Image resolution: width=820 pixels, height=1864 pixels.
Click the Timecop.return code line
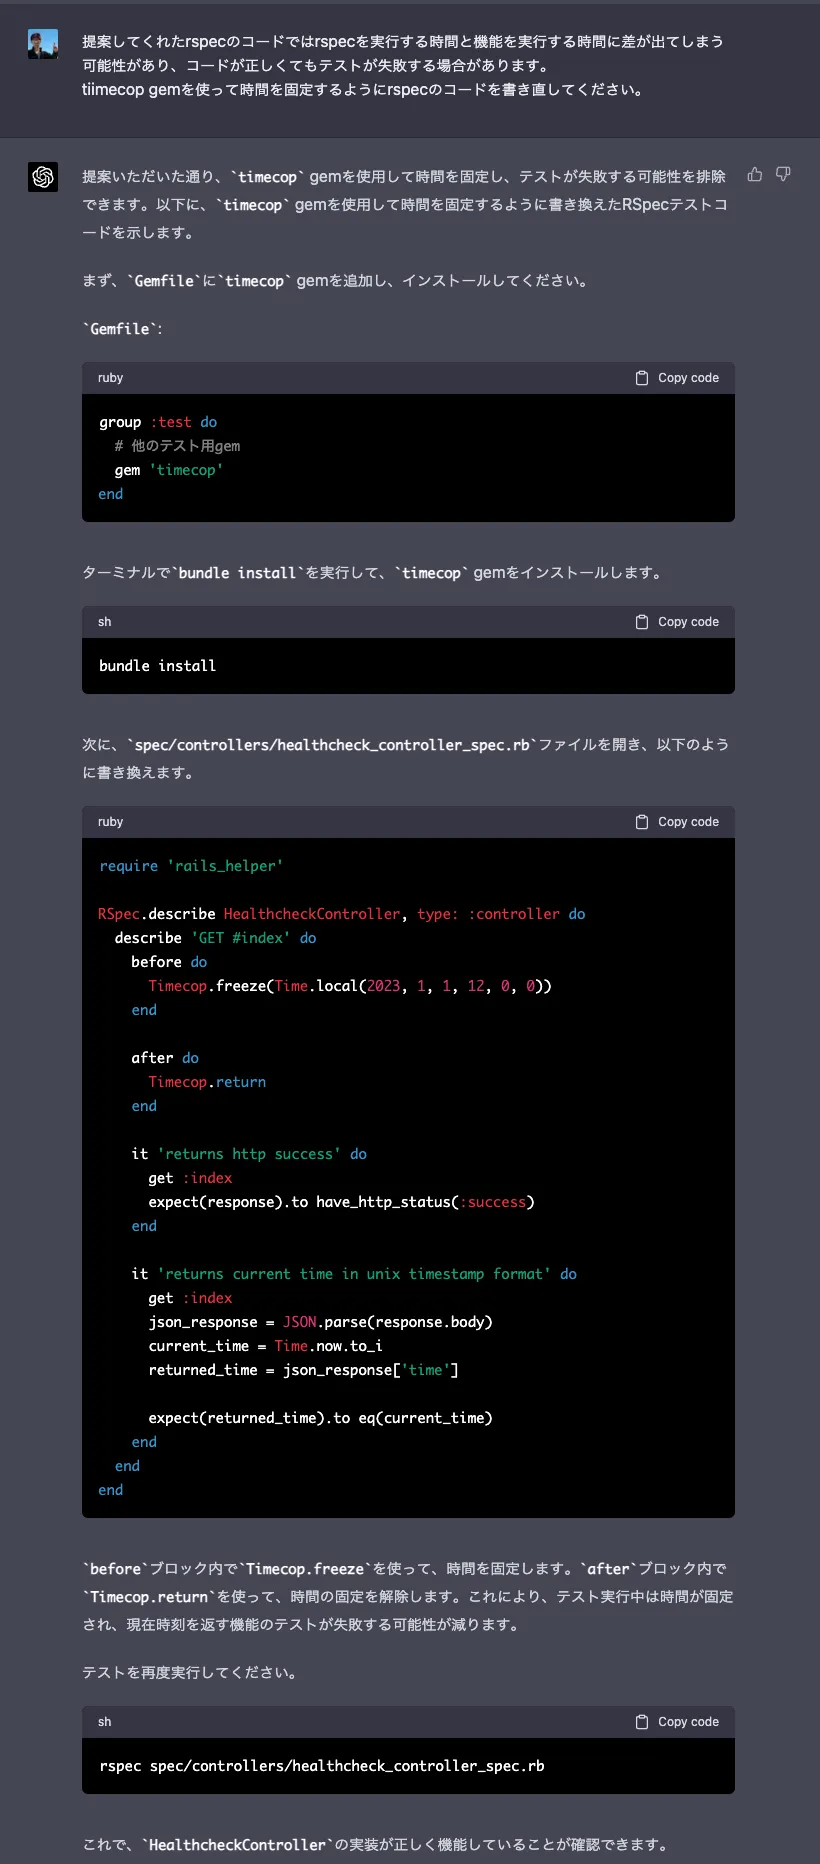coord(207,1082)
